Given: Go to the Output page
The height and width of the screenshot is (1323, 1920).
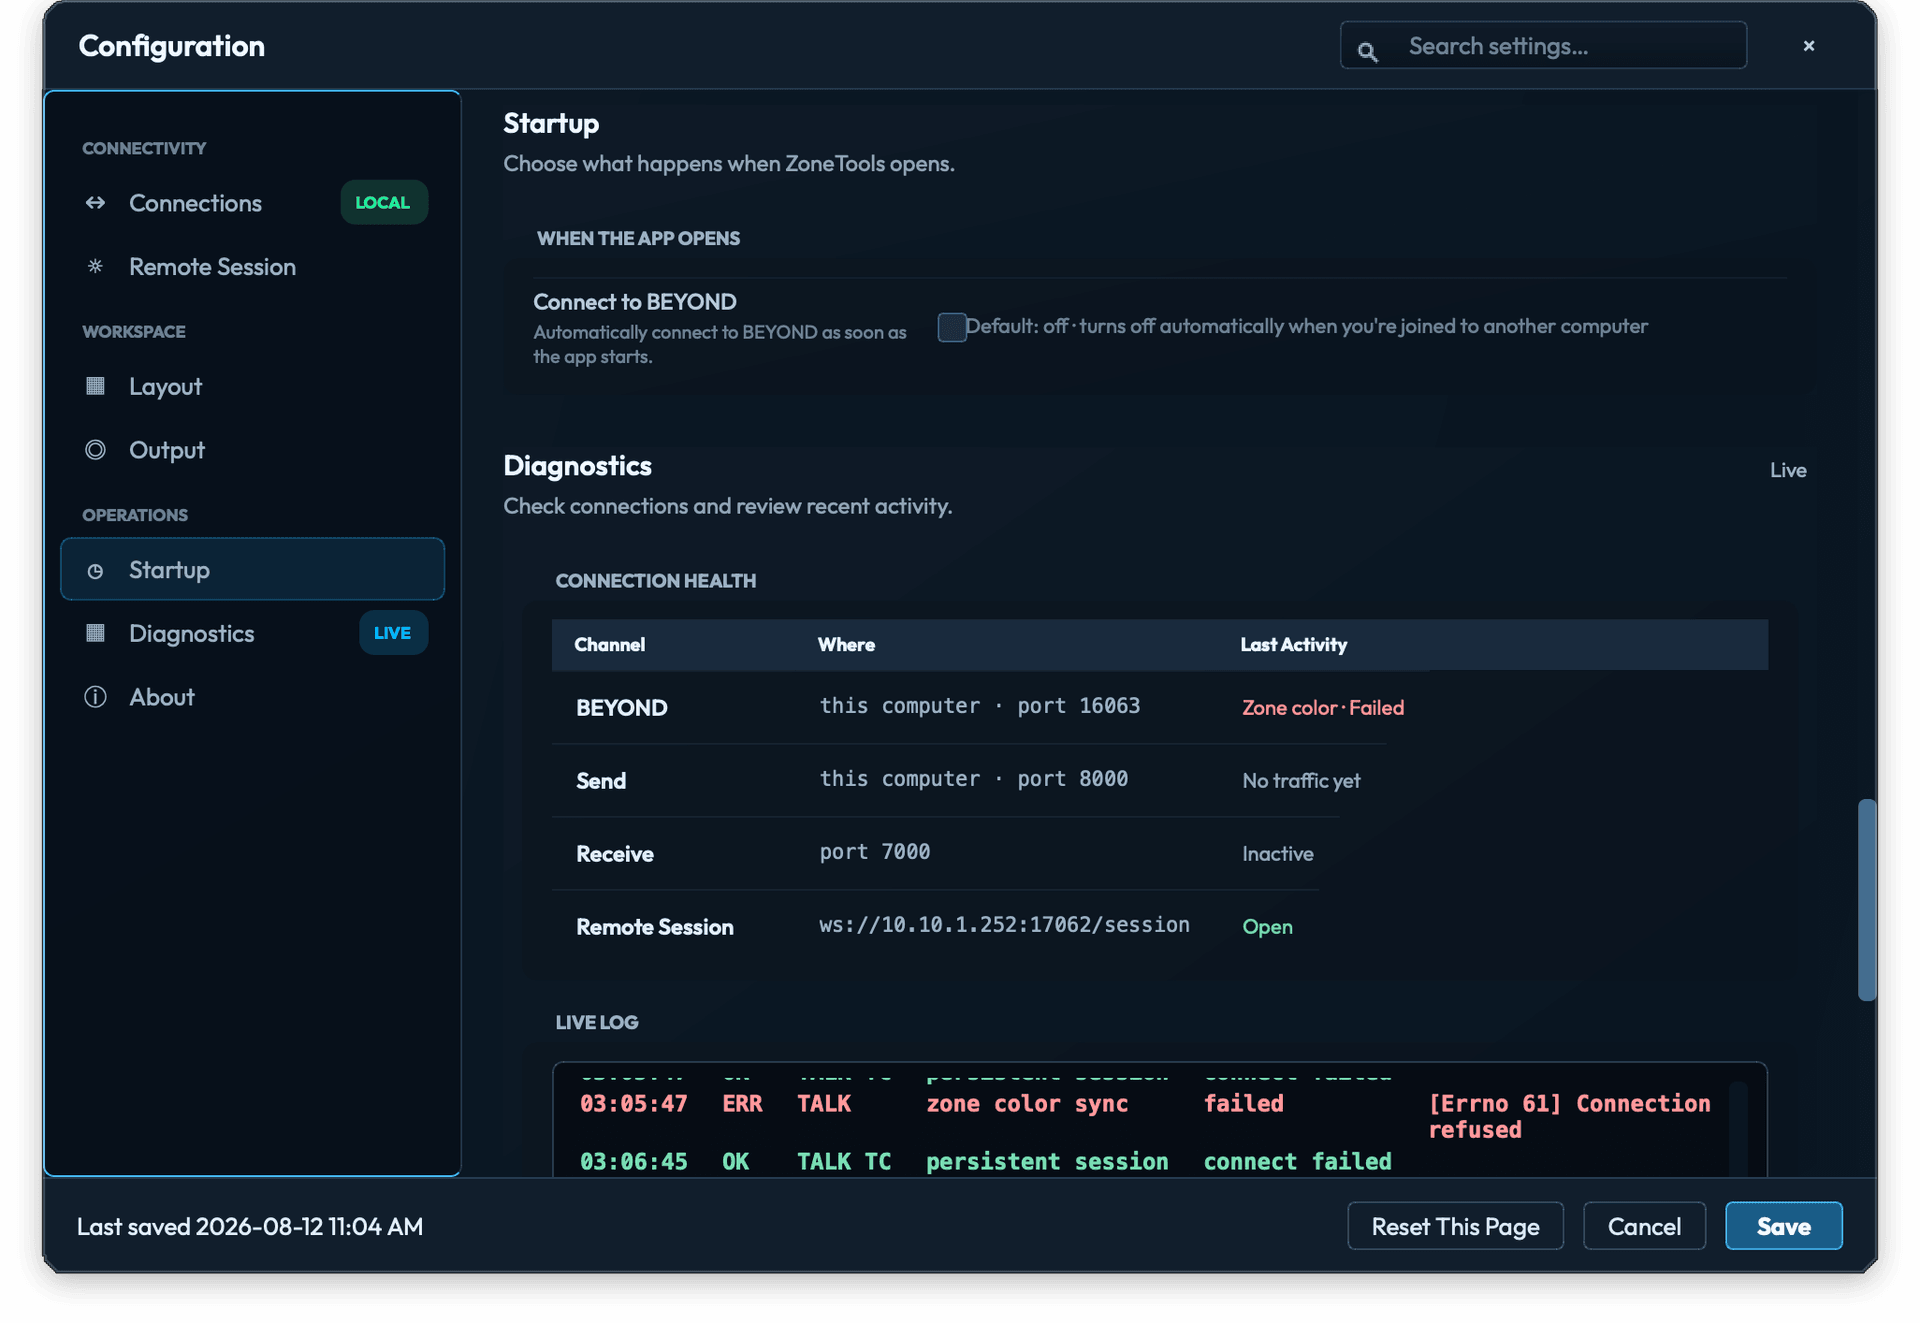Looking at the screenshot, I should coord(253,450).
